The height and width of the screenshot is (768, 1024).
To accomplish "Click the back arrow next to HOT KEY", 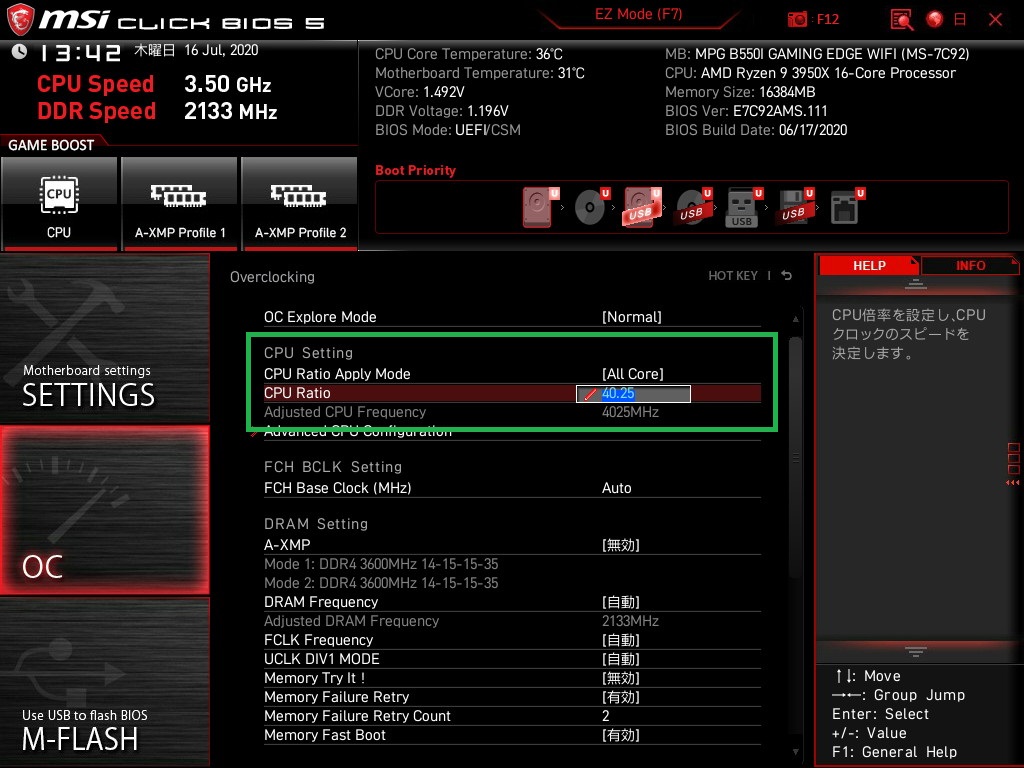I will coord(787,276).
